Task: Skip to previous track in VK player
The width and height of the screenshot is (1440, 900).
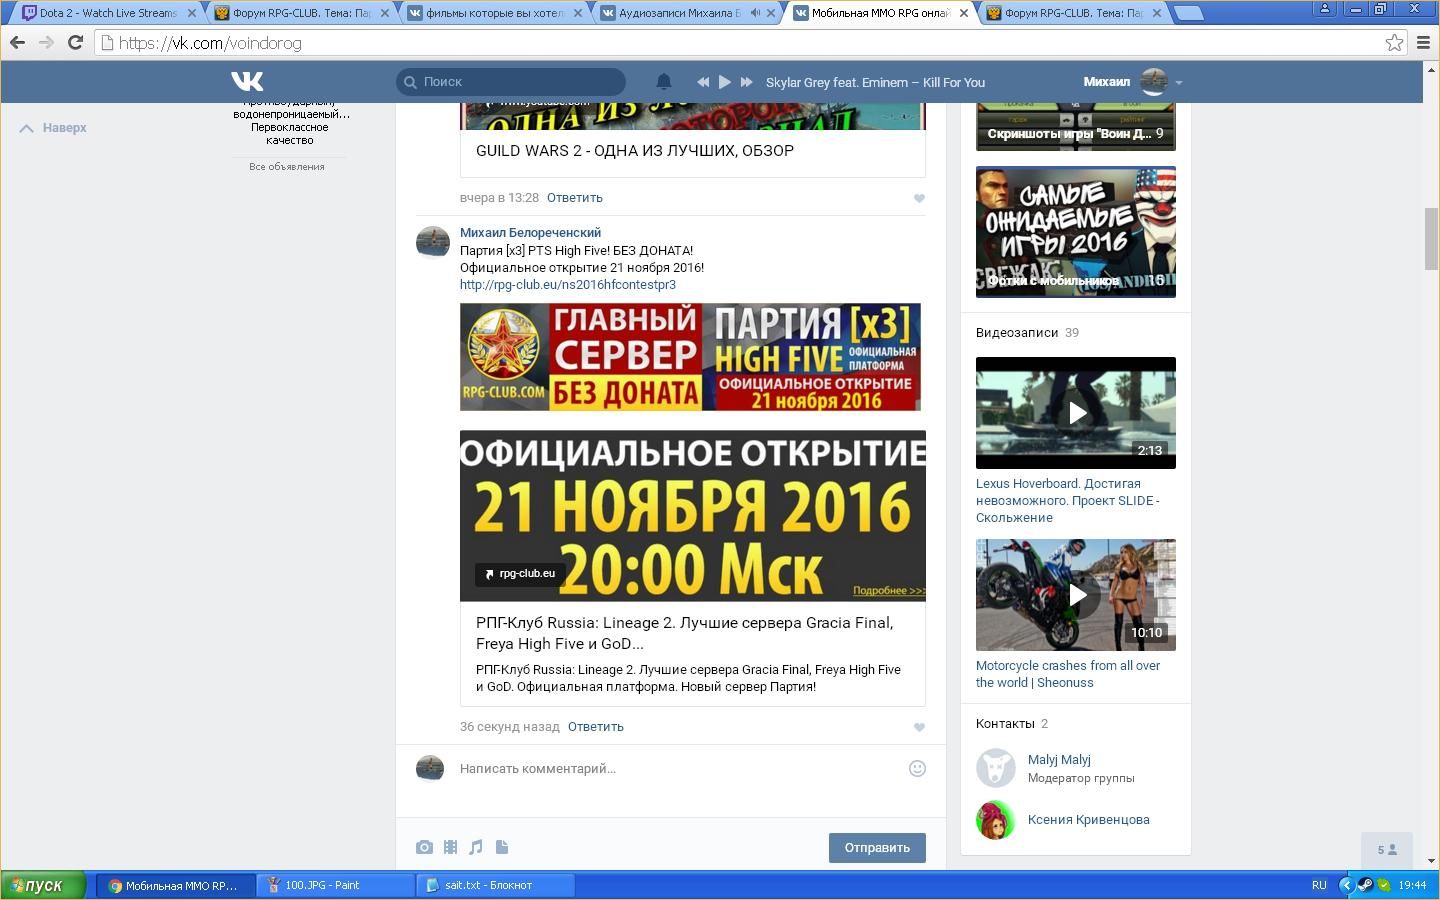Action: pos(703,82)
